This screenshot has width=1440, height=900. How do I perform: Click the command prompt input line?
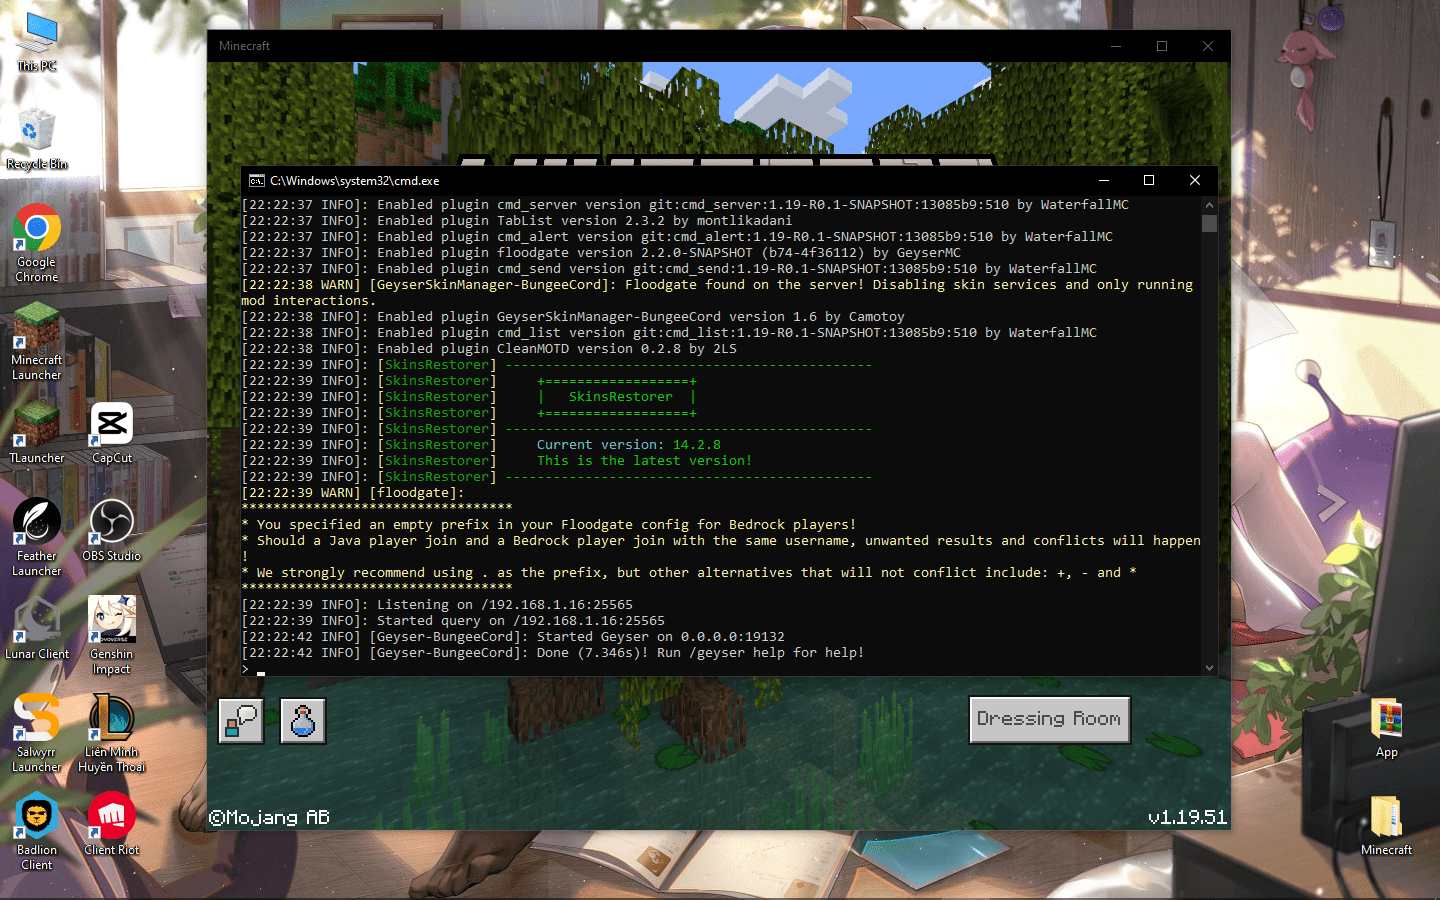pyautogui.click(x=721, y=669)
